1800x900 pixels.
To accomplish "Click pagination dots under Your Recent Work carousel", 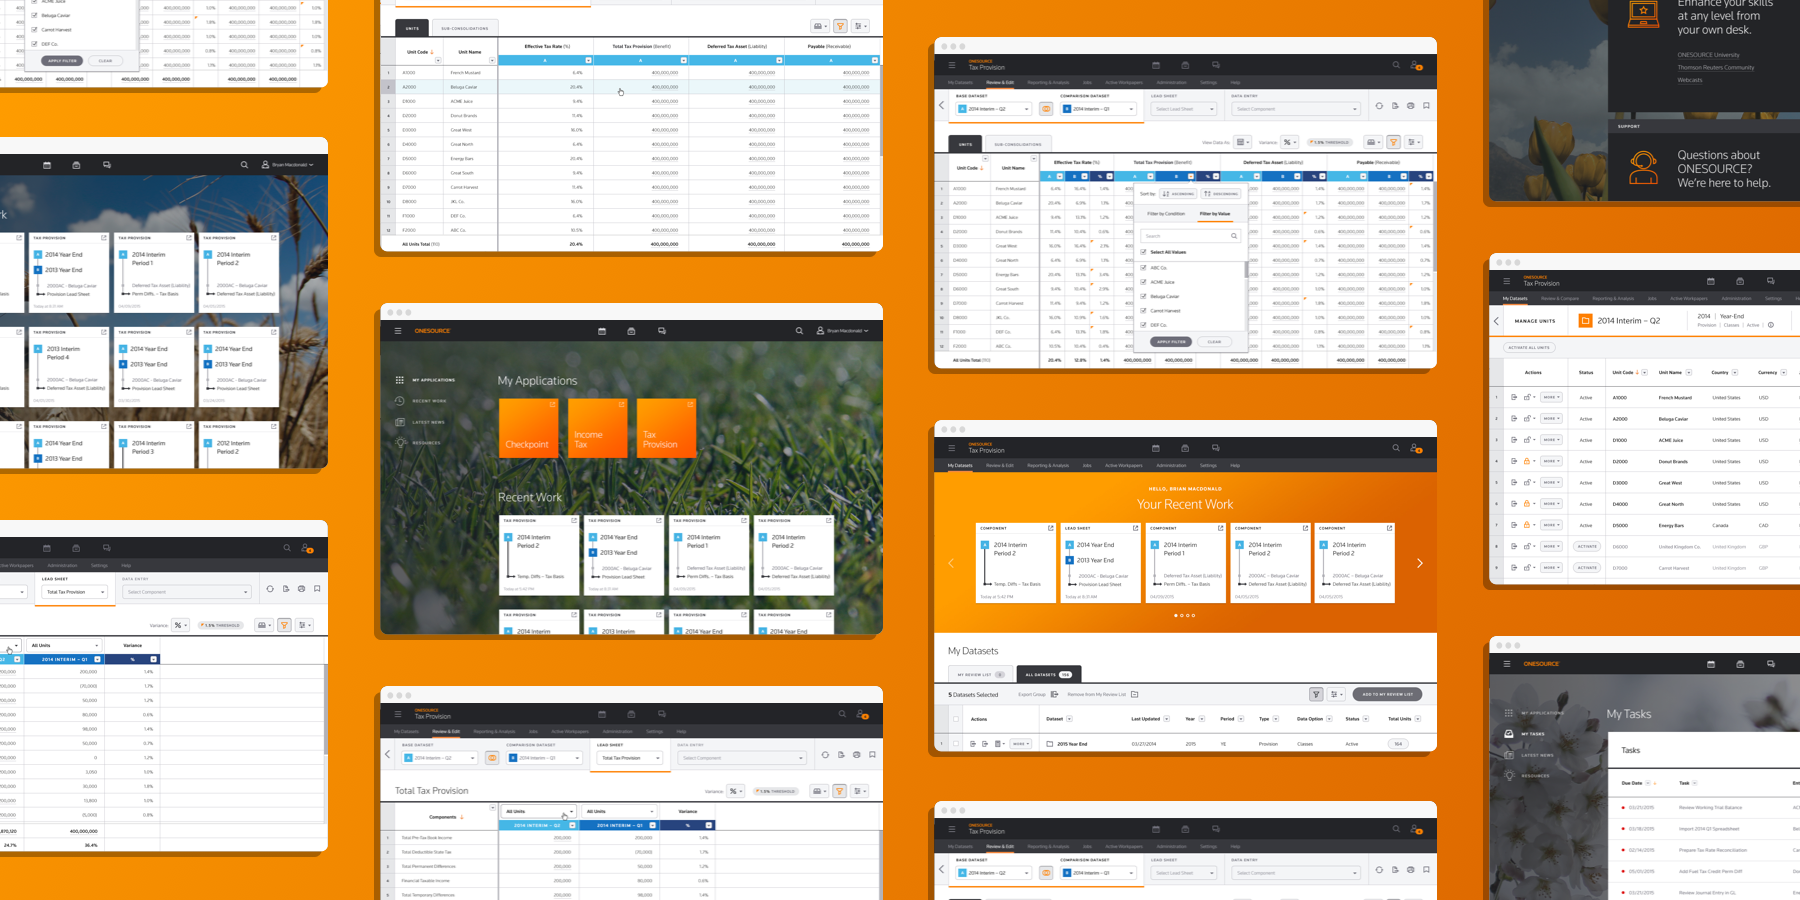I will (x=1184, y=615).
